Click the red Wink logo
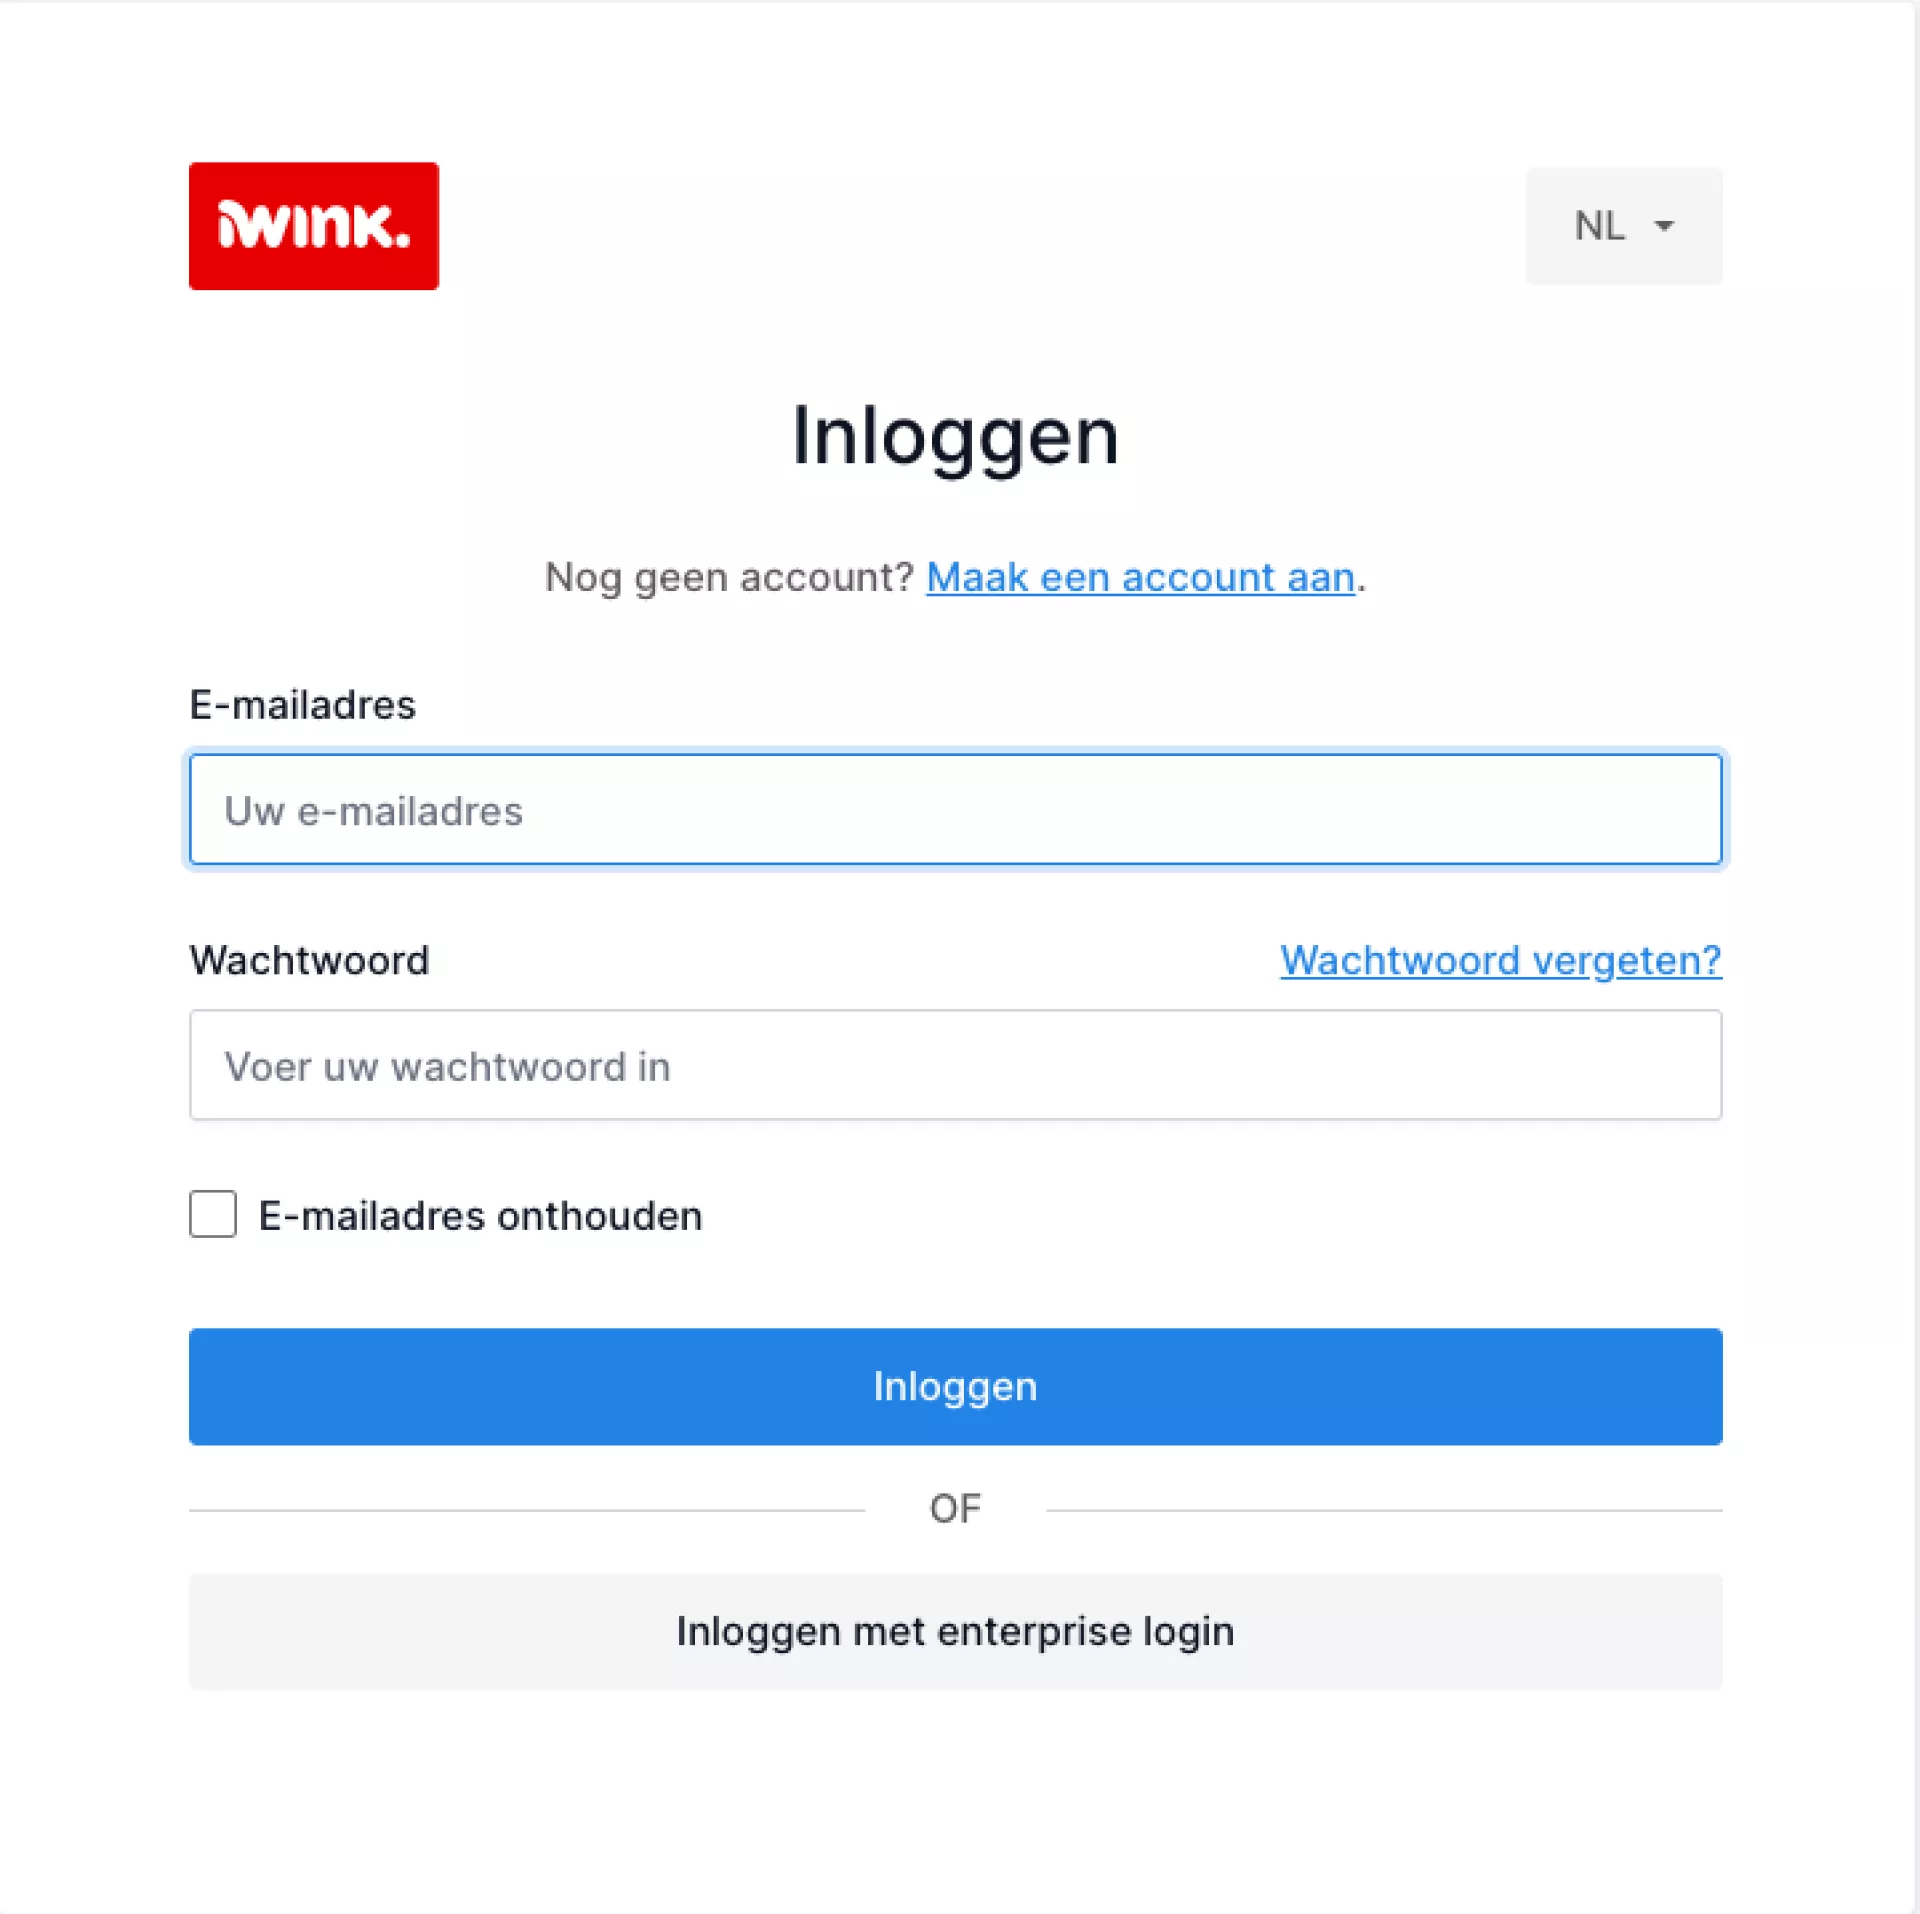 [313, 226]
